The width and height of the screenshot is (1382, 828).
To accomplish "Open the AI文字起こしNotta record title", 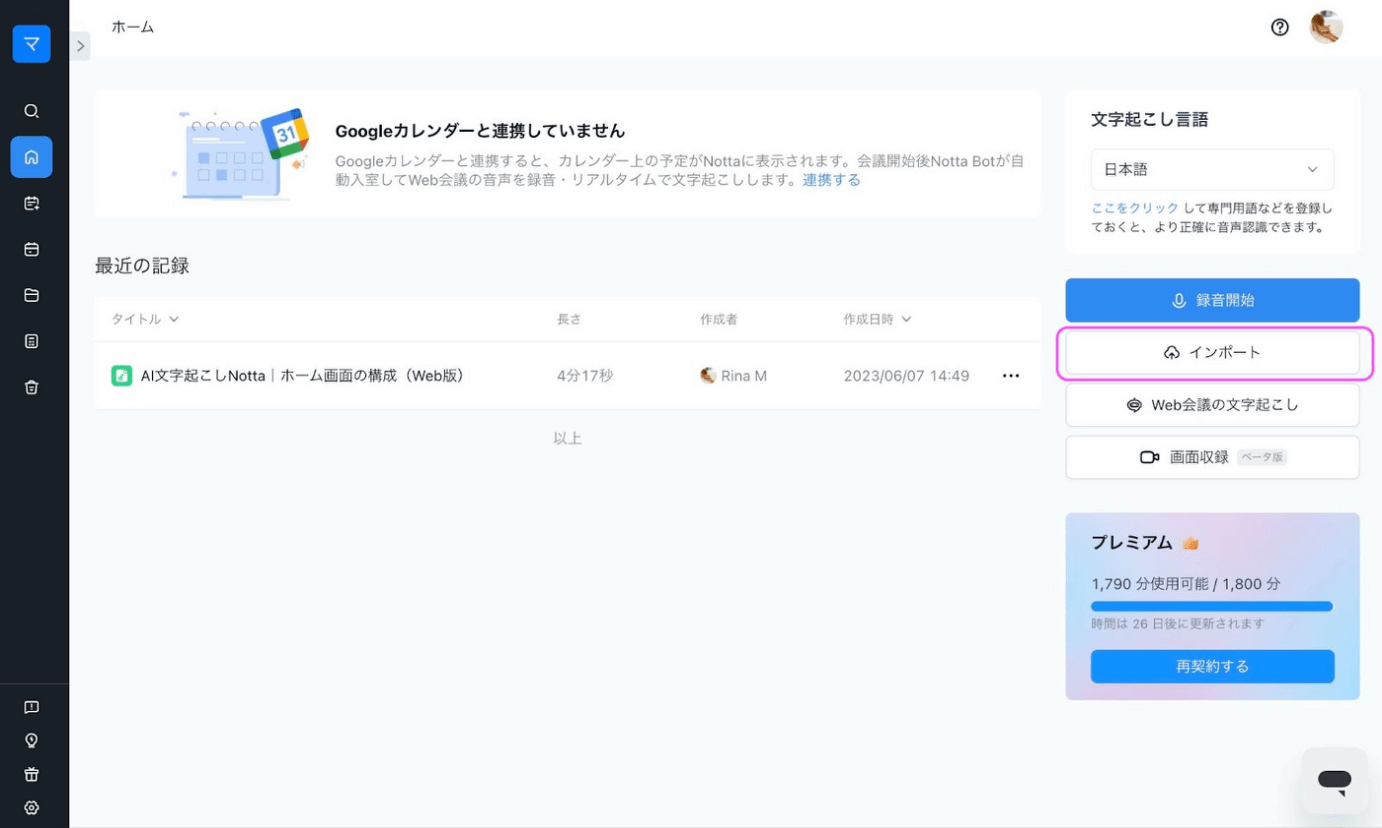I will (302, 376).
